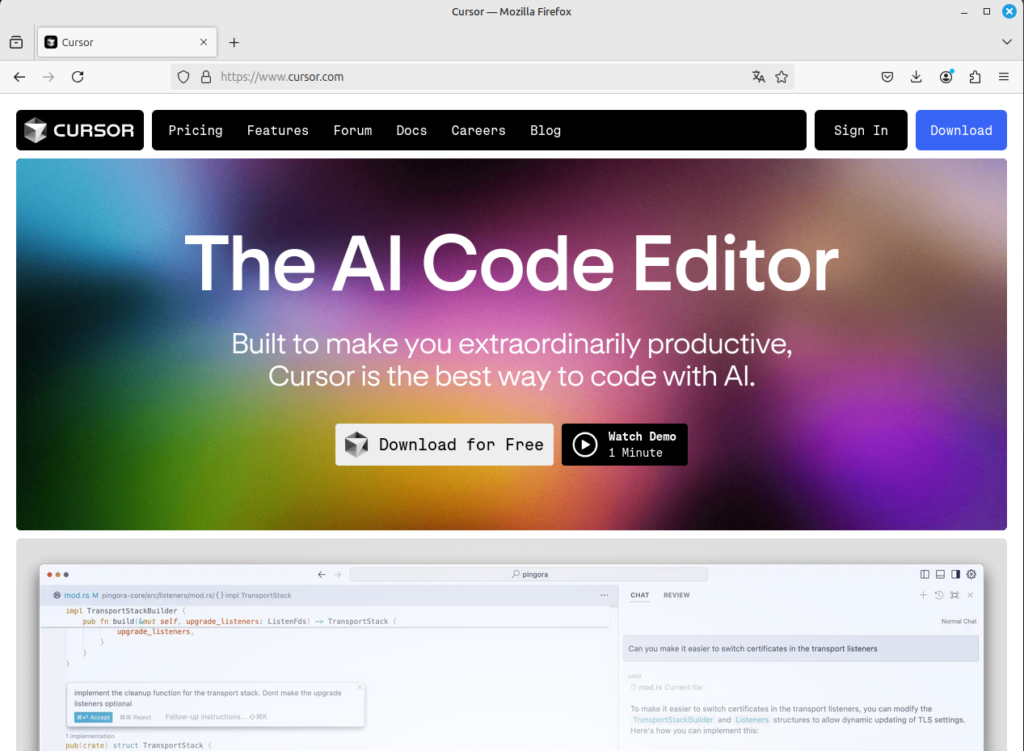Open Firefox application hamburger menu
This screenshot has height=751, width=1024.
(x=1004, y=77)
